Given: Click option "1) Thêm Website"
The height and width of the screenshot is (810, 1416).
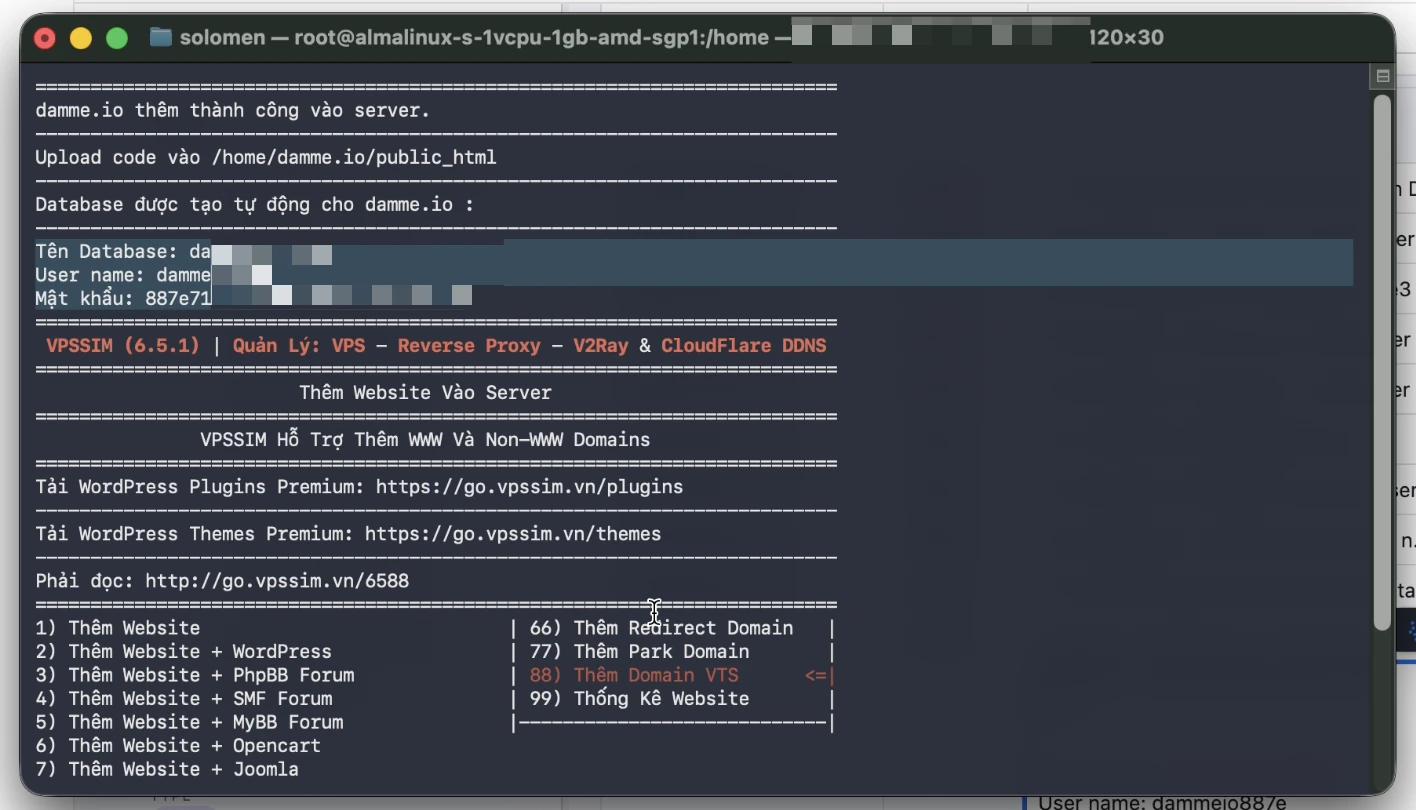Looking at the screenshot, I should [118, 628].
